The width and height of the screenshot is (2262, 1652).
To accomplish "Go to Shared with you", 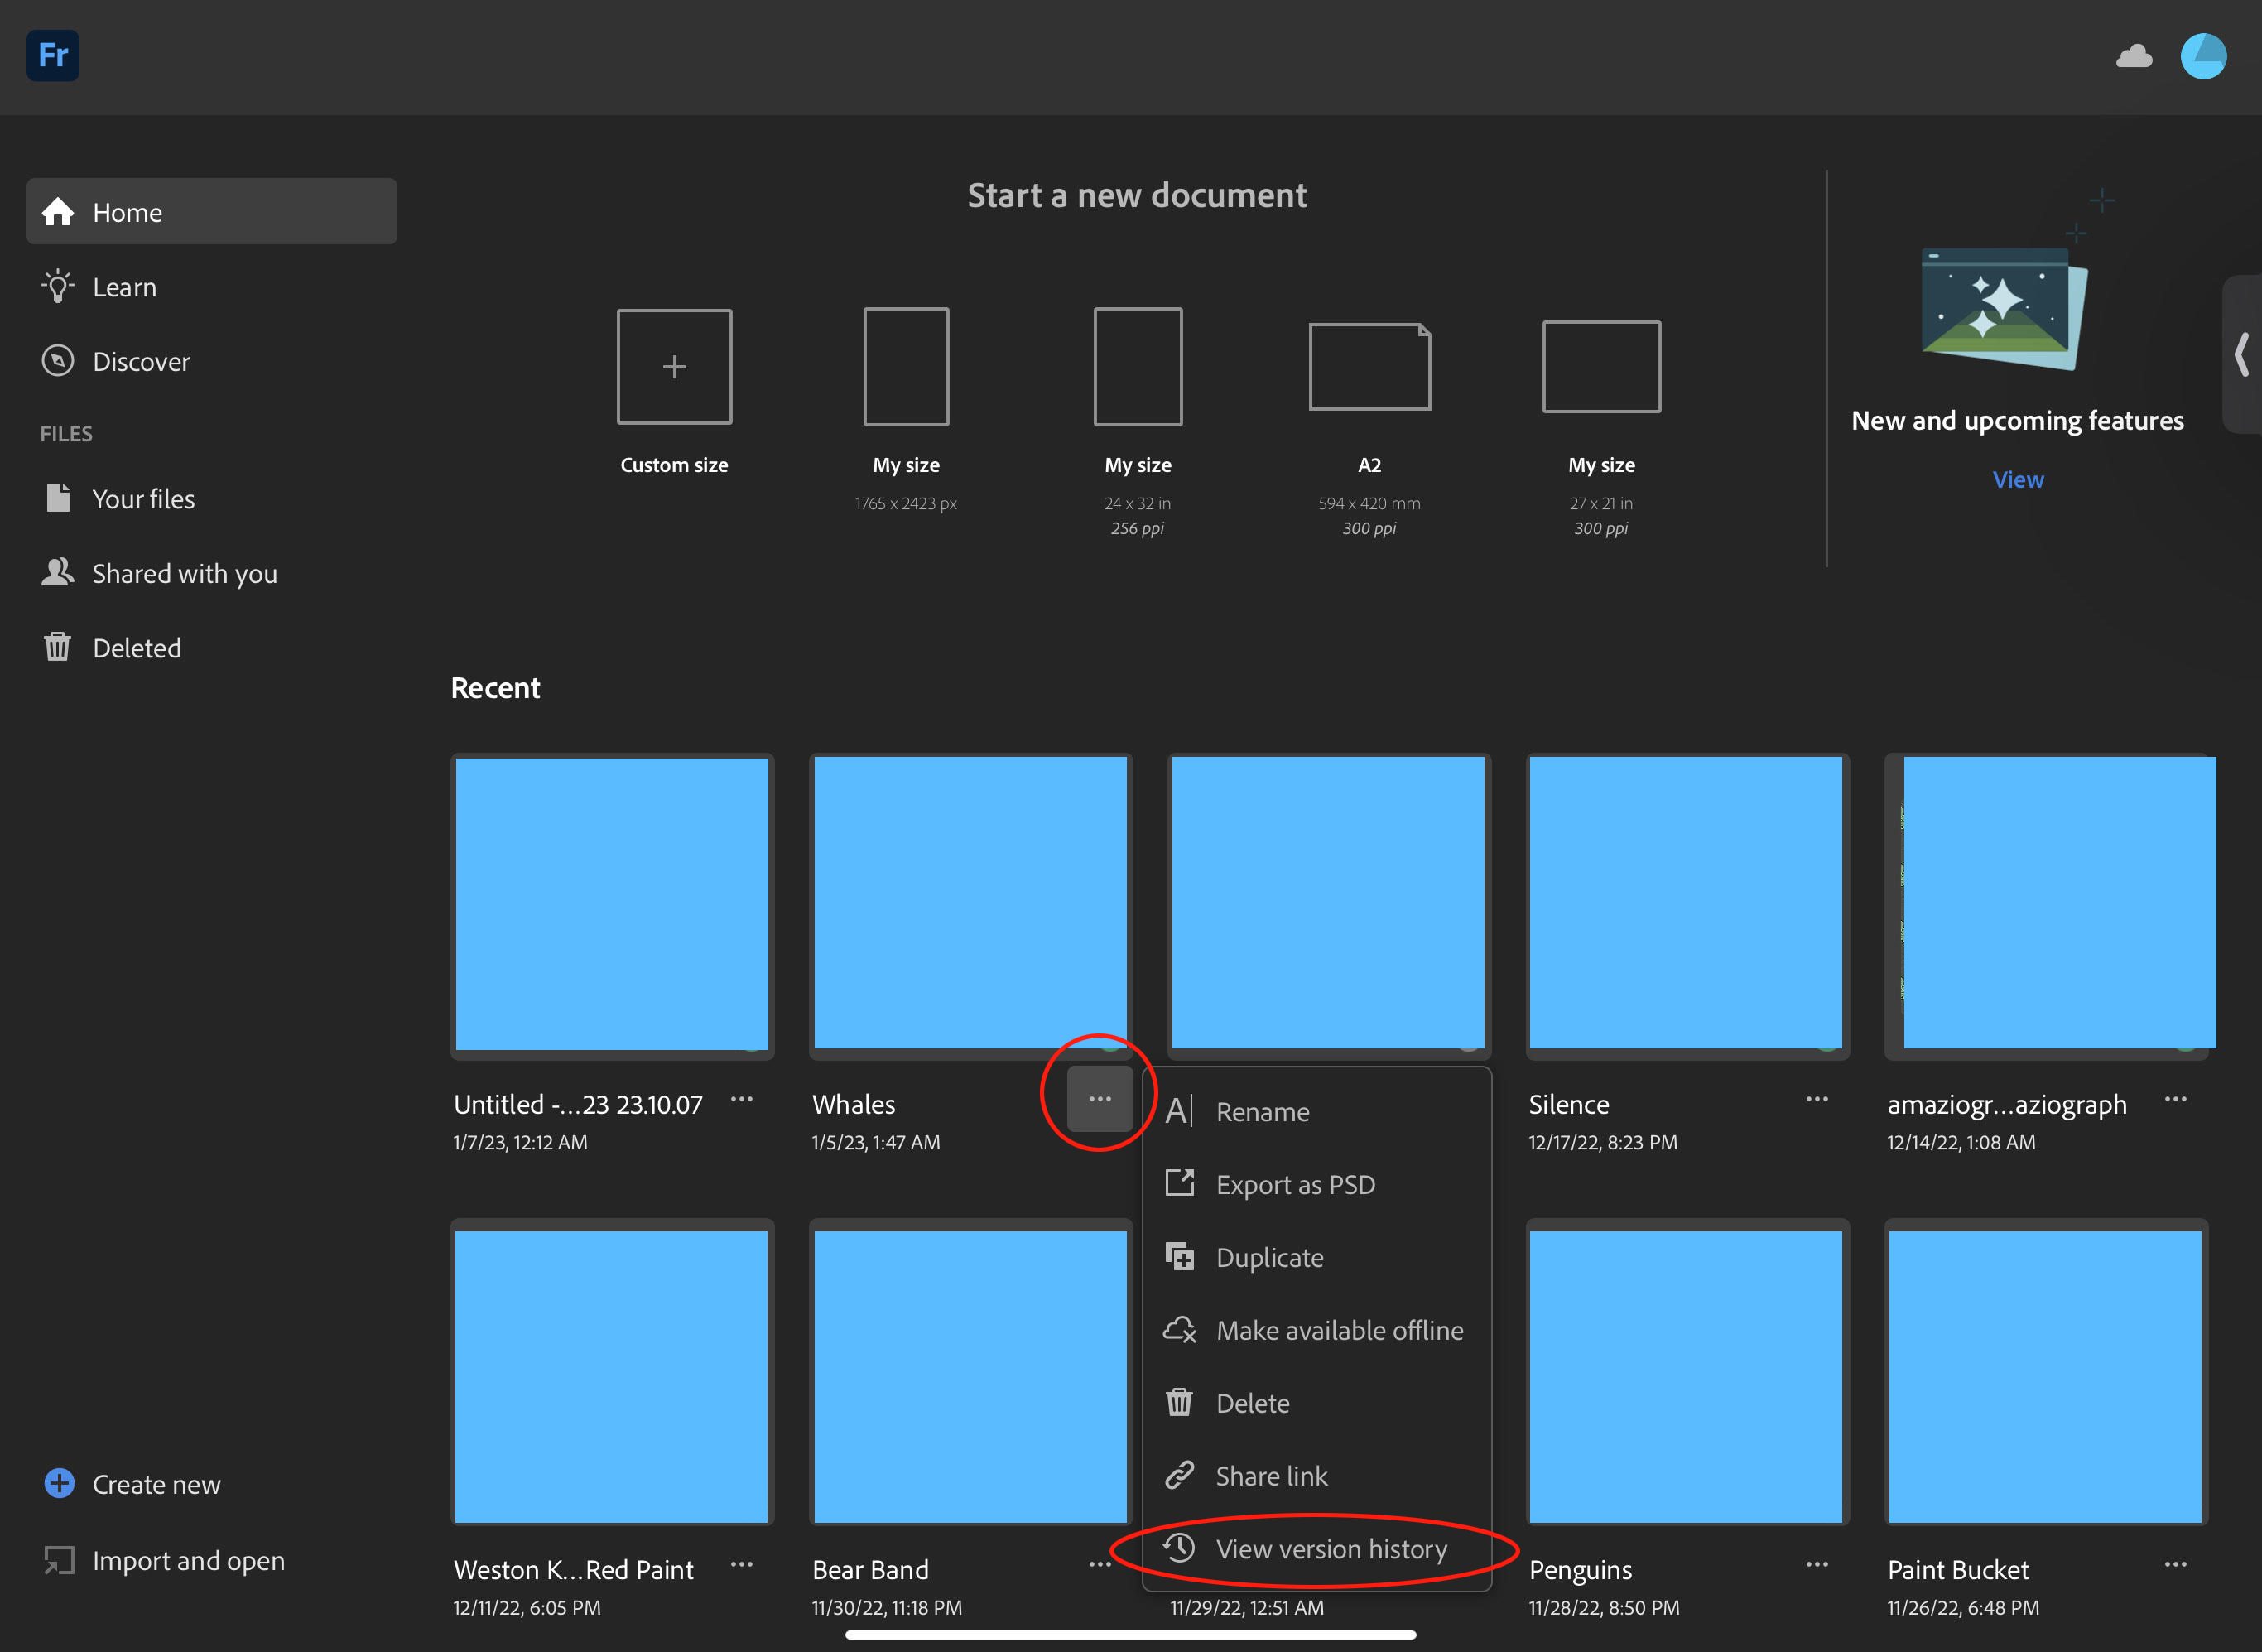I will tap(184, 573).
